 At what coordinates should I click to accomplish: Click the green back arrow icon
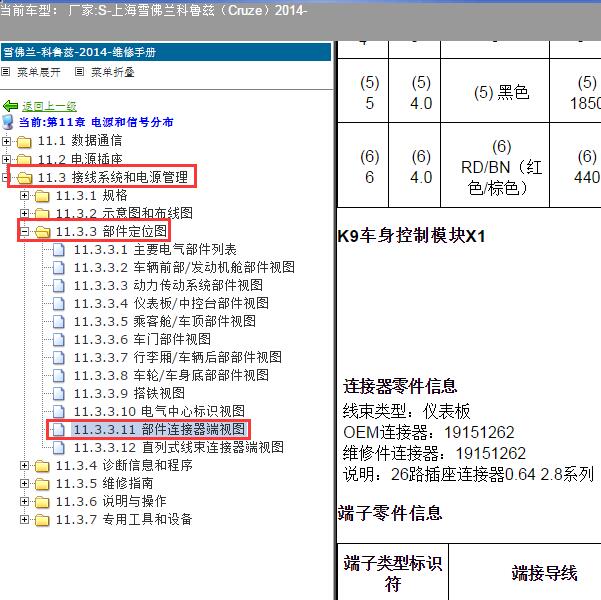click(x=10, y=105)
